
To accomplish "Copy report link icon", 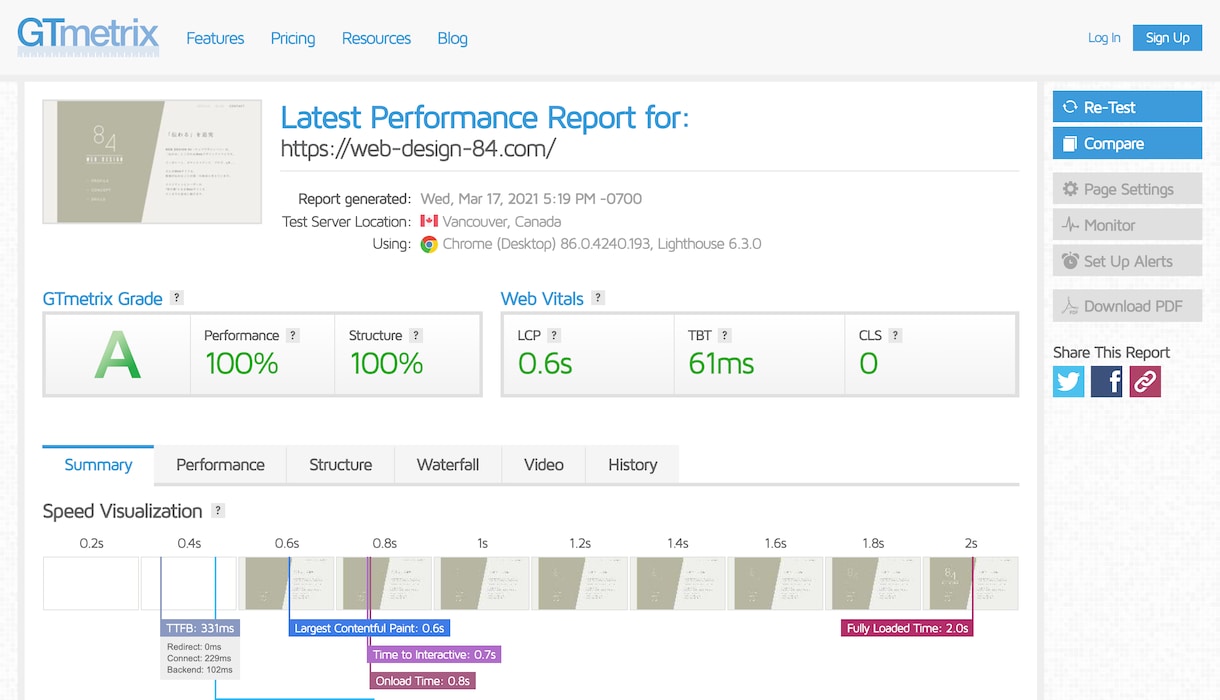I will (1145, 381).
